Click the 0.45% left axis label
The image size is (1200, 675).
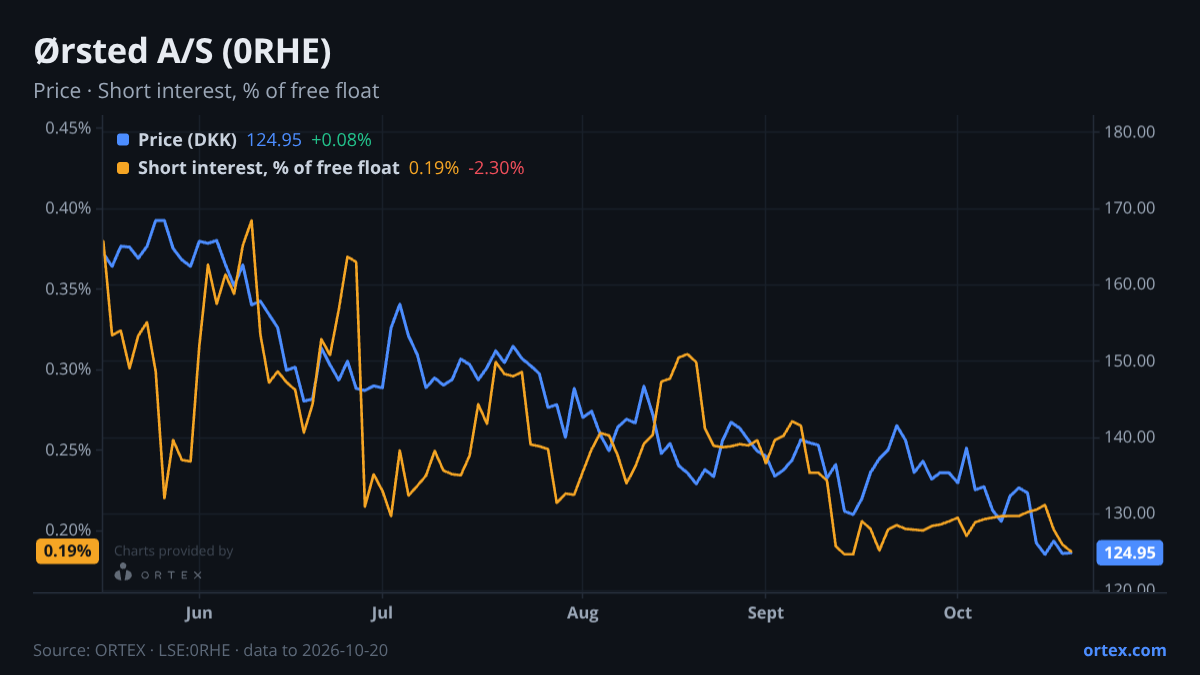[x=68, y=128]
